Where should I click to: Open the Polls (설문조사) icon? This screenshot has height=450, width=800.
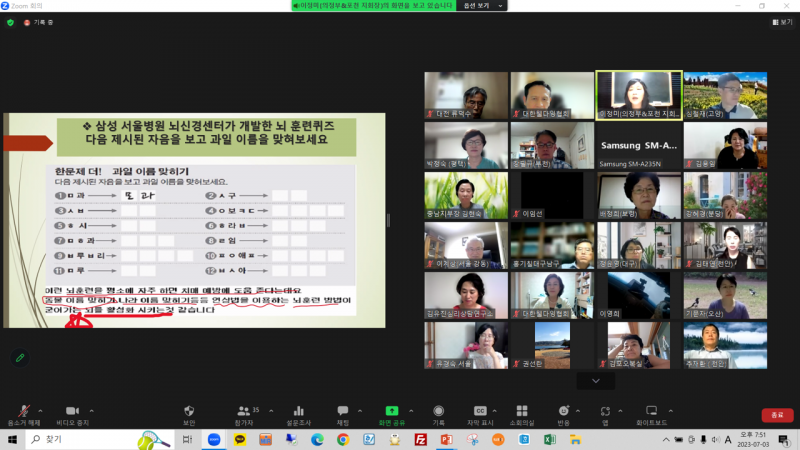pos(297,411)
